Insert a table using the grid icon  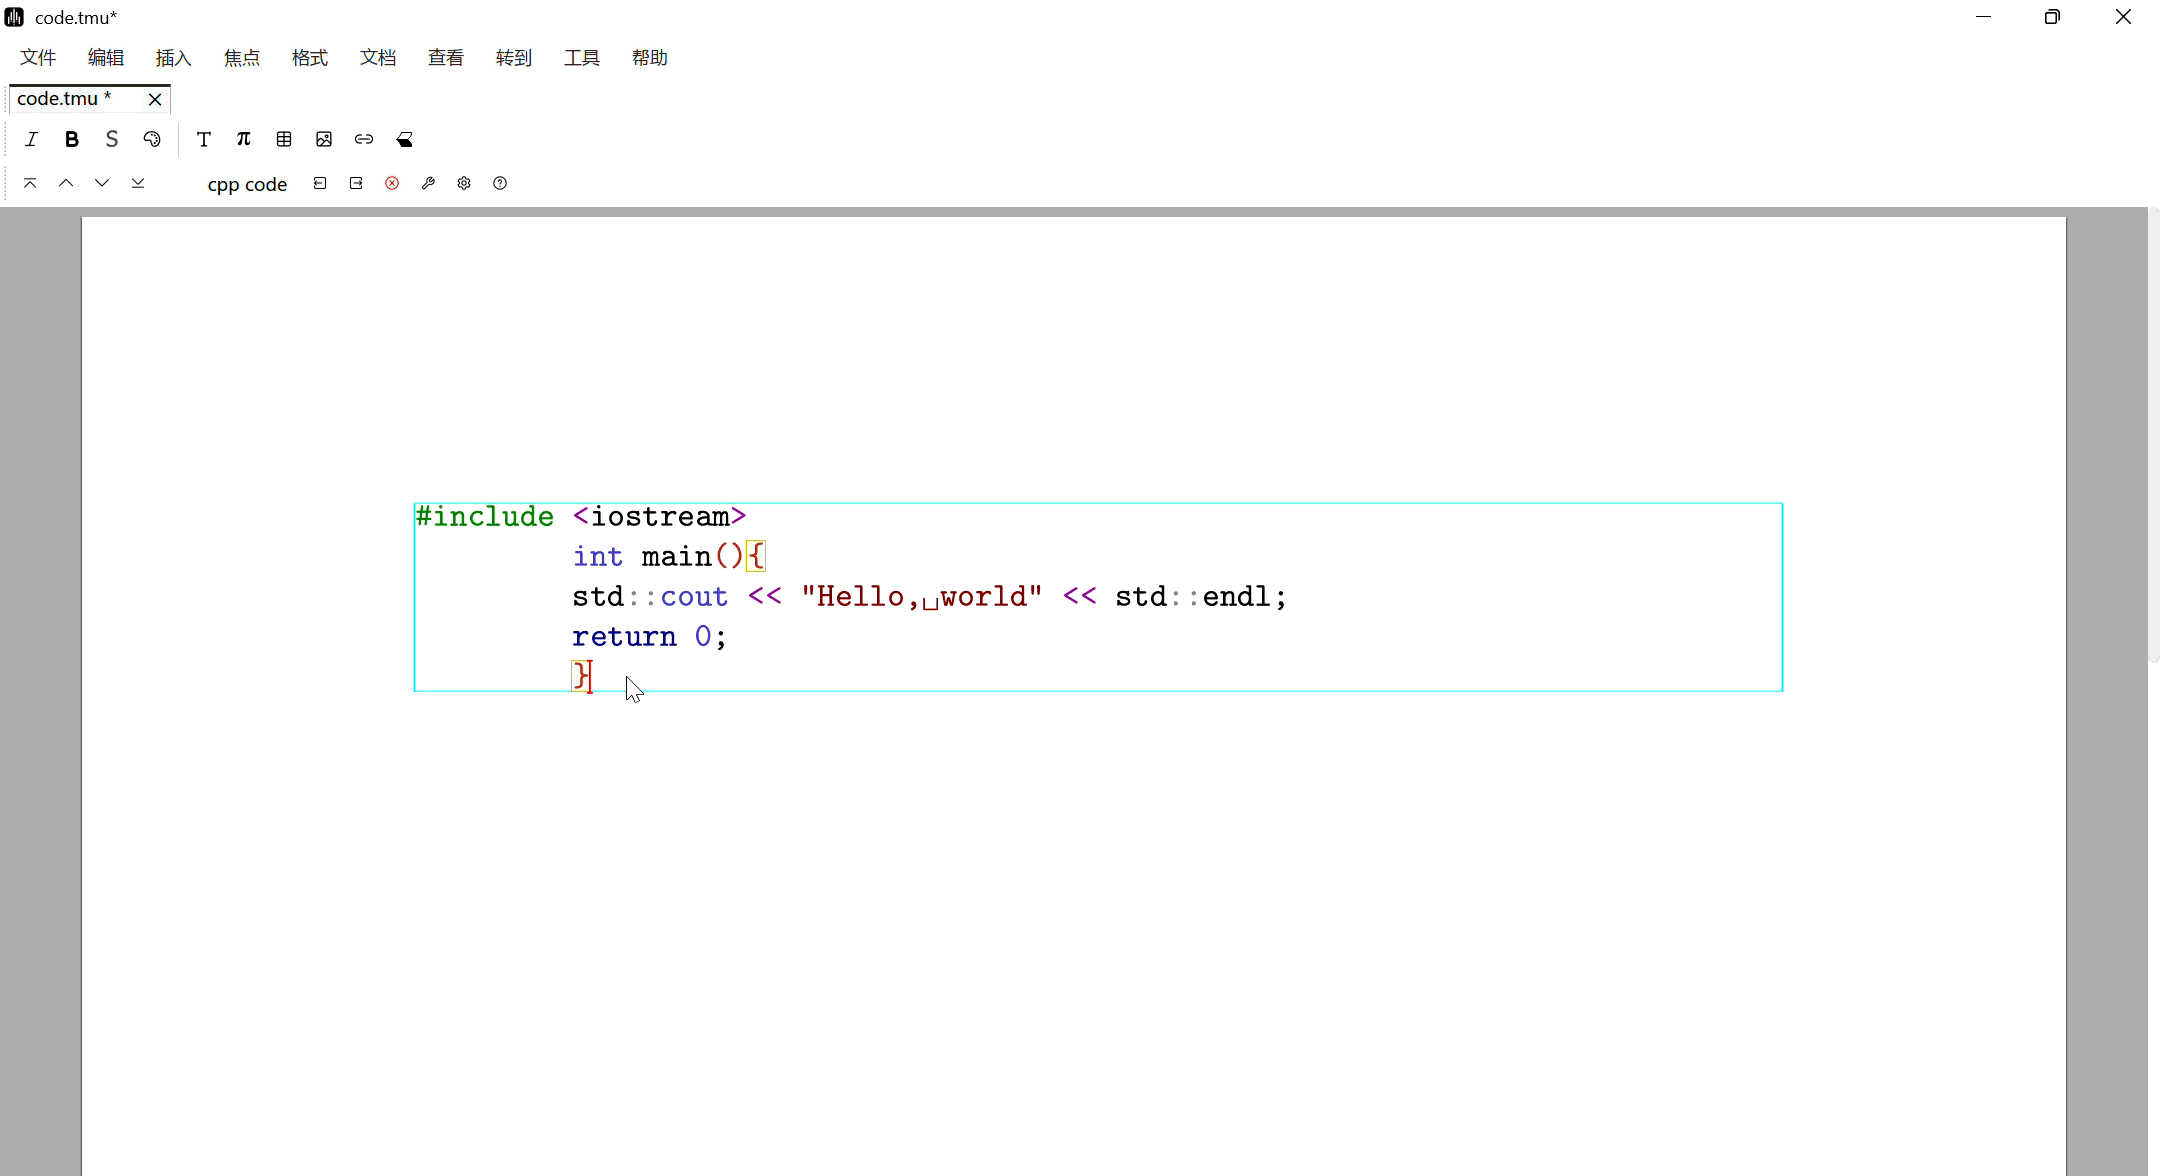coord(284,139)
